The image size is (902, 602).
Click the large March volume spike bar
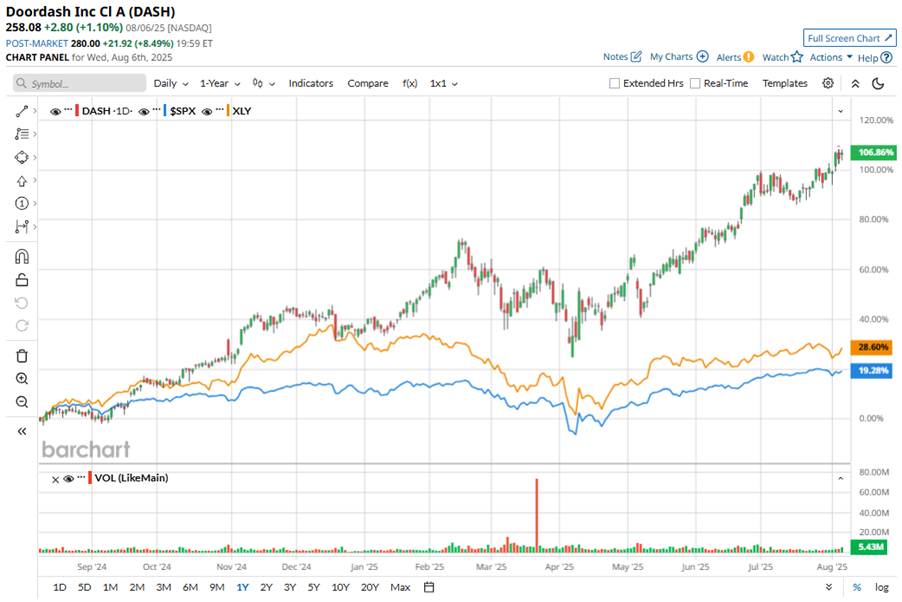(537, 515)
